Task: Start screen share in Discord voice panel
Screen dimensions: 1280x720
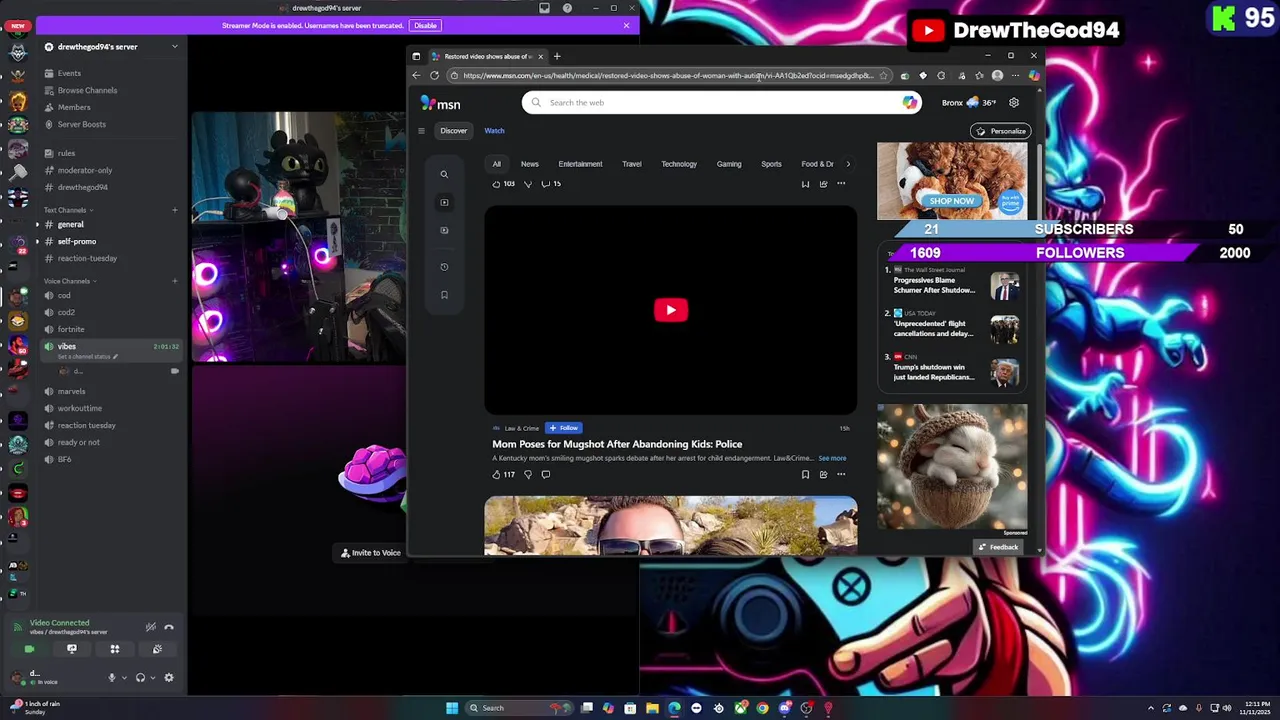Action: click(72, 649)
